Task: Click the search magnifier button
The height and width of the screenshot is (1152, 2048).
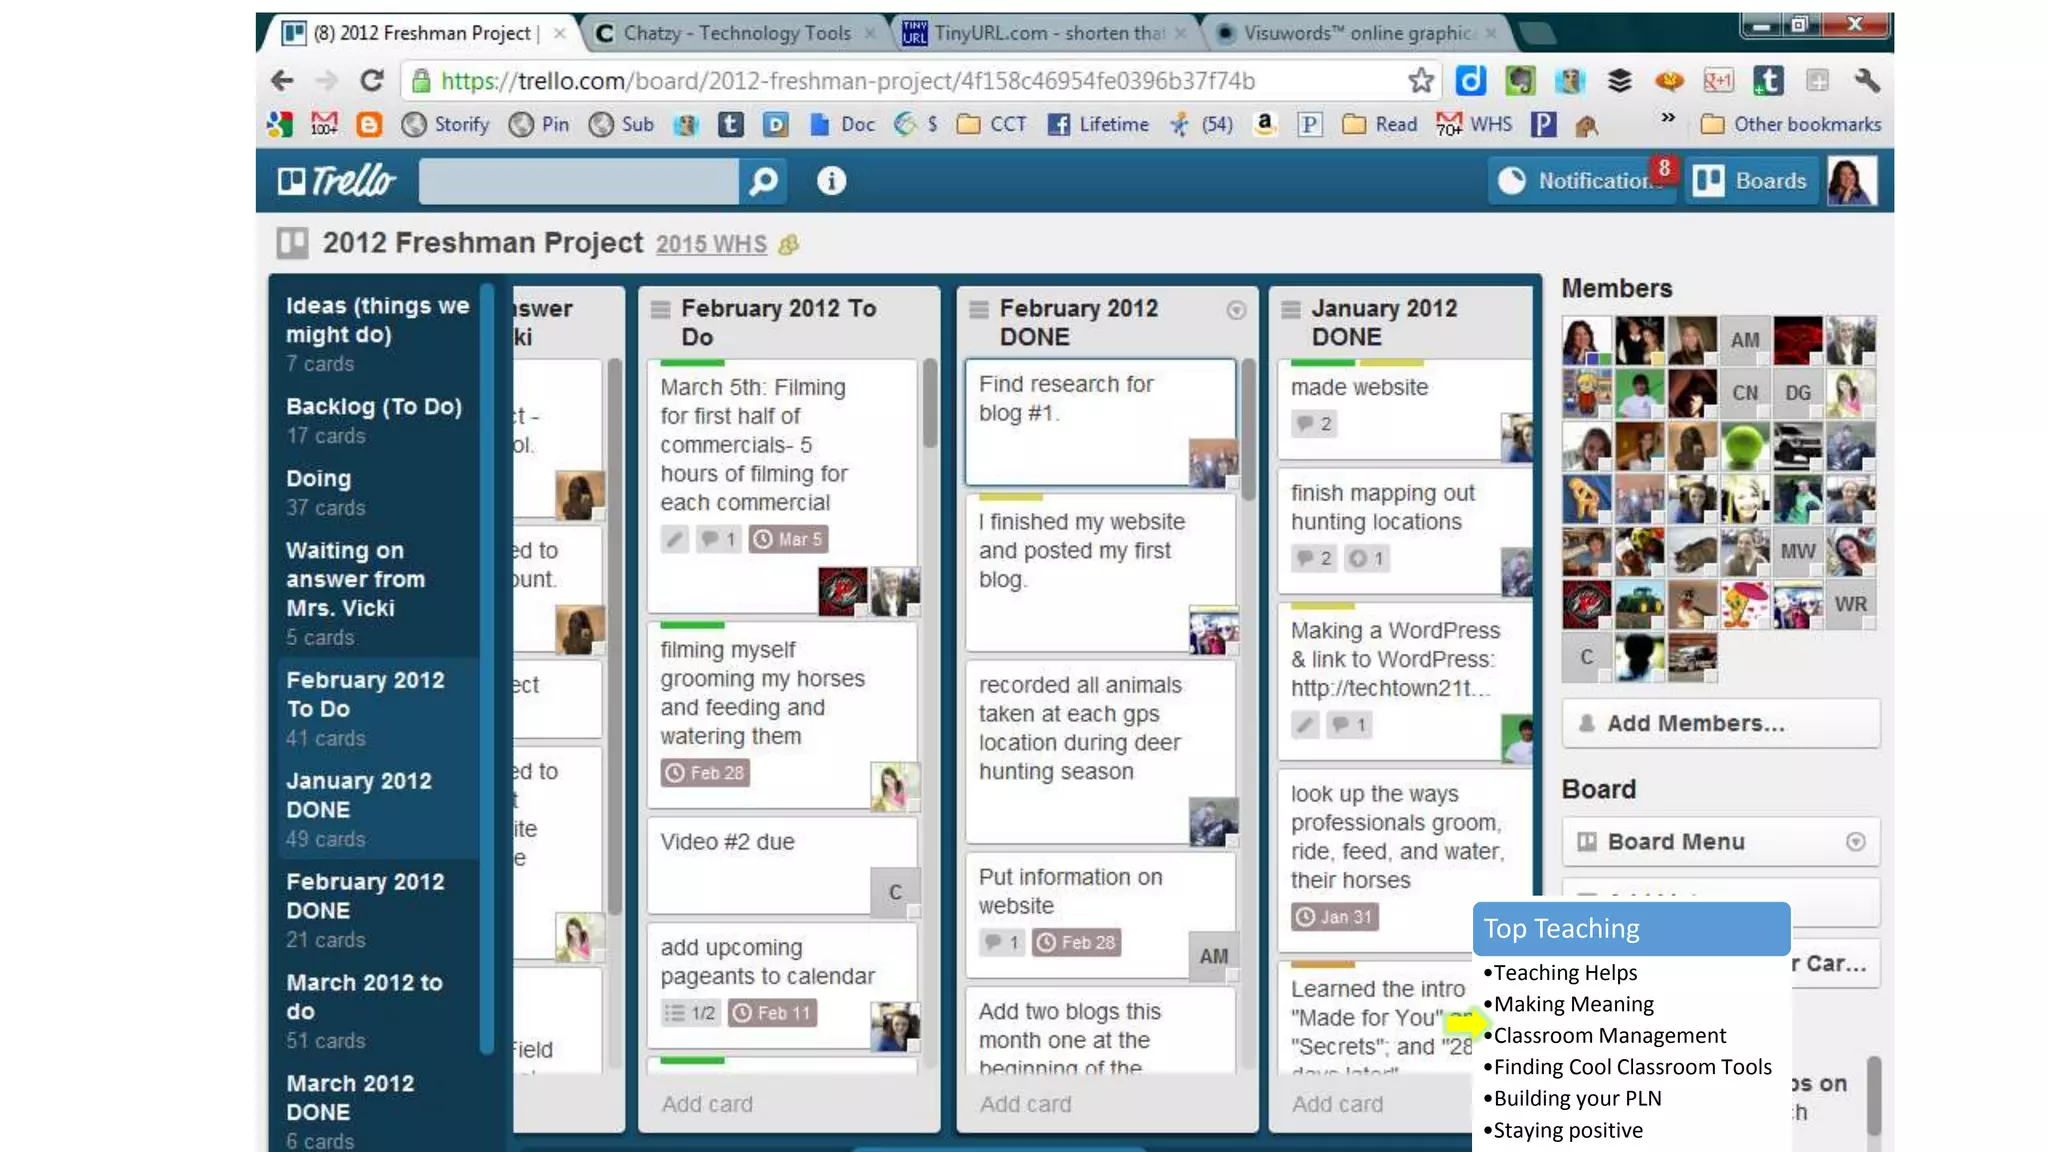Action: point(763,181)
